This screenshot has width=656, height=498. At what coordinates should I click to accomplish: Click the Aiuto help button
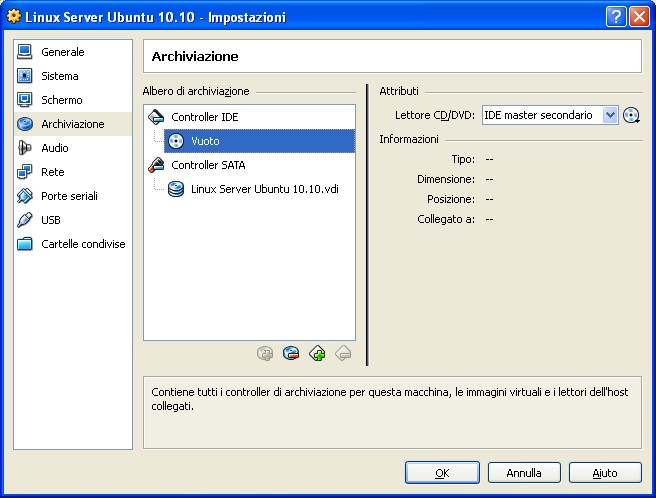[605, 473]
